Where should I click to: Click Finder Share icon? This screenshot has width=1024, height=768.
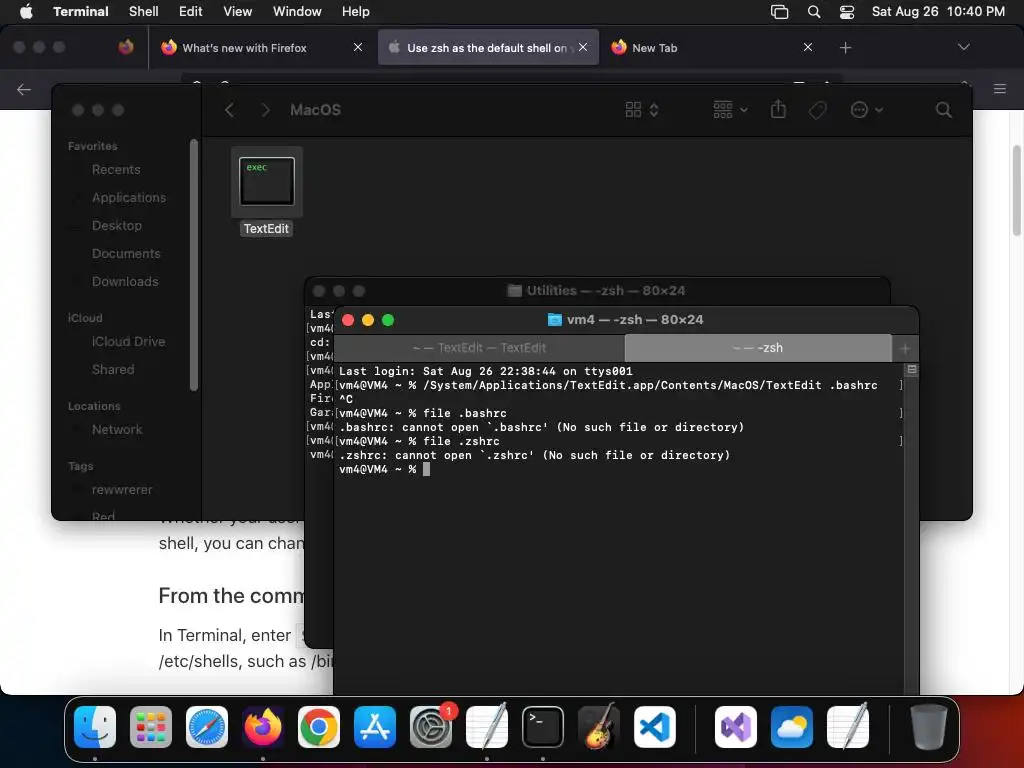[x=778, y=109]
